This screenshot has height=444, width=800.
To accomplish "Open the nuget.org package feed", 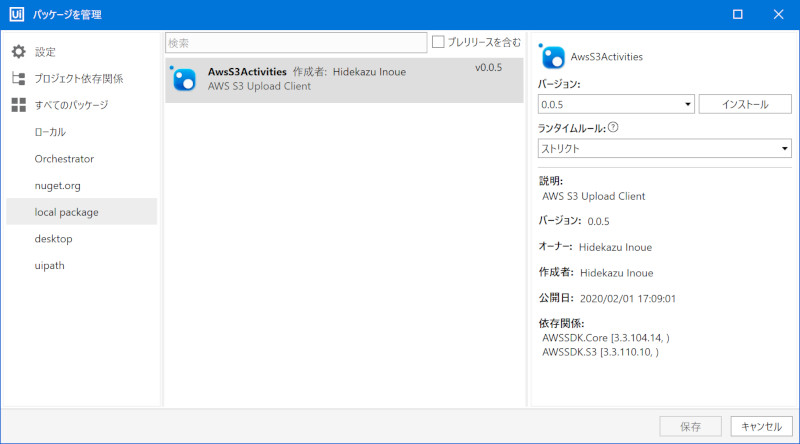I will (x=57, y=185).
